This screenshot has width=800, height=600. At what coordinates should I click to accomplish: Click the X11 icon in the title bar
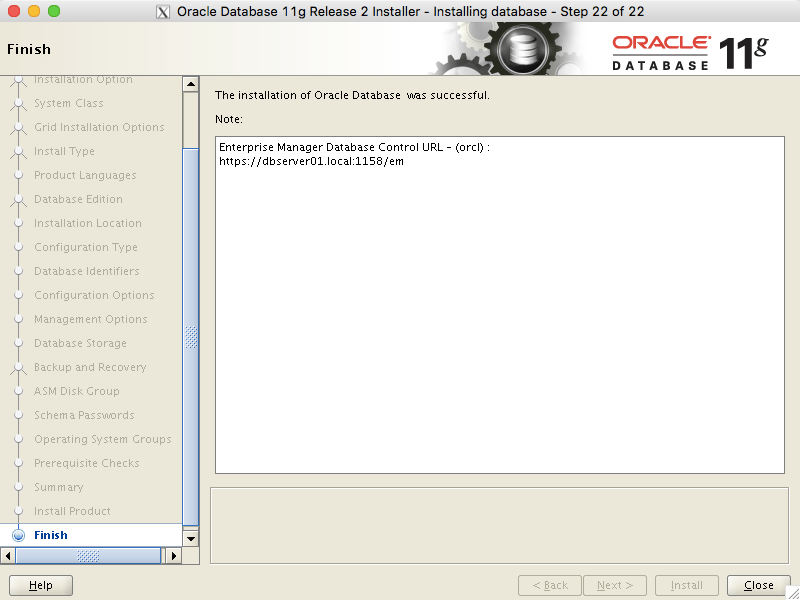(163, 11)
